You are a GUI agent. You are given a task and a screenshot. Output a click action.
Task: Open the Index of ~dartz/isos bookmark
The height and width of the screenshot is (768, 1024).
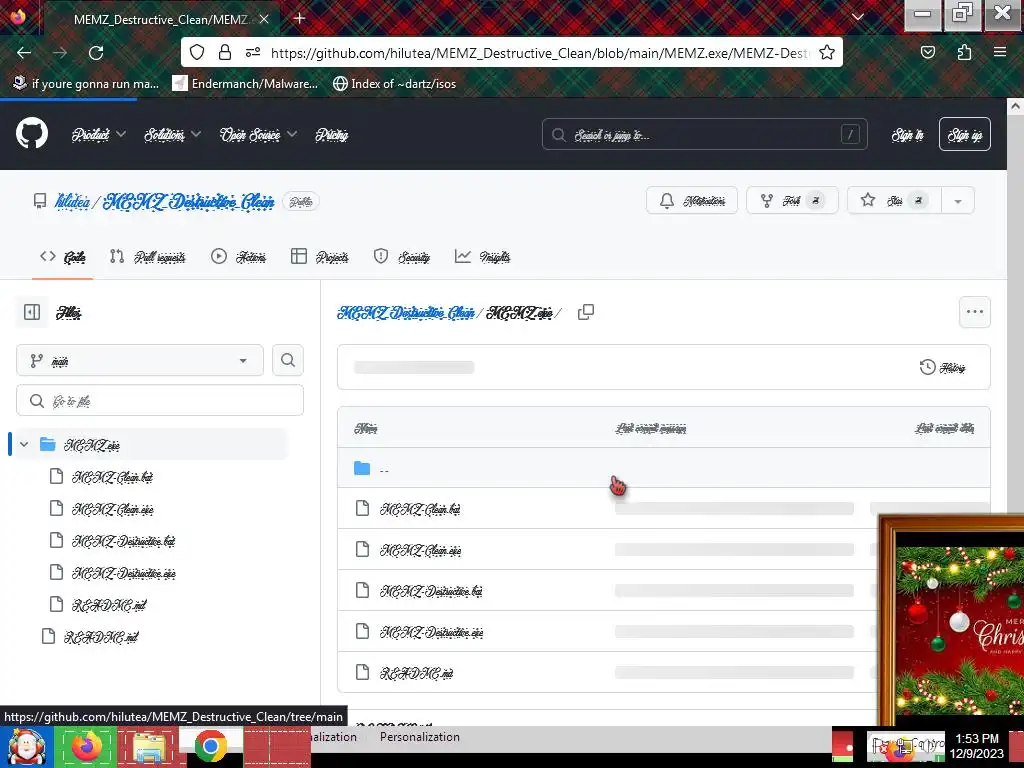394,84
